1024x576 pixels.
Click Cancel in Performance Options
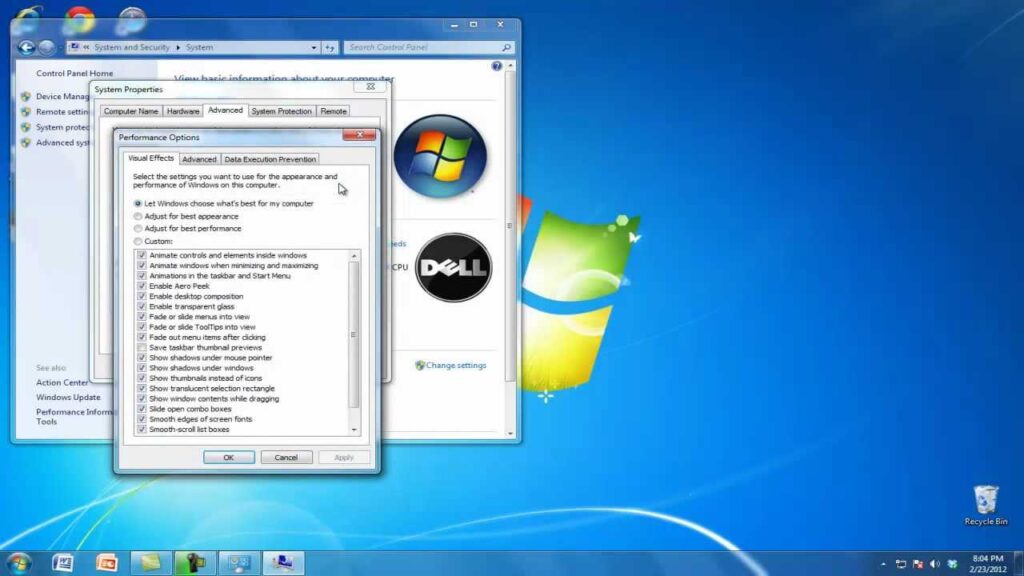(286, 457)
